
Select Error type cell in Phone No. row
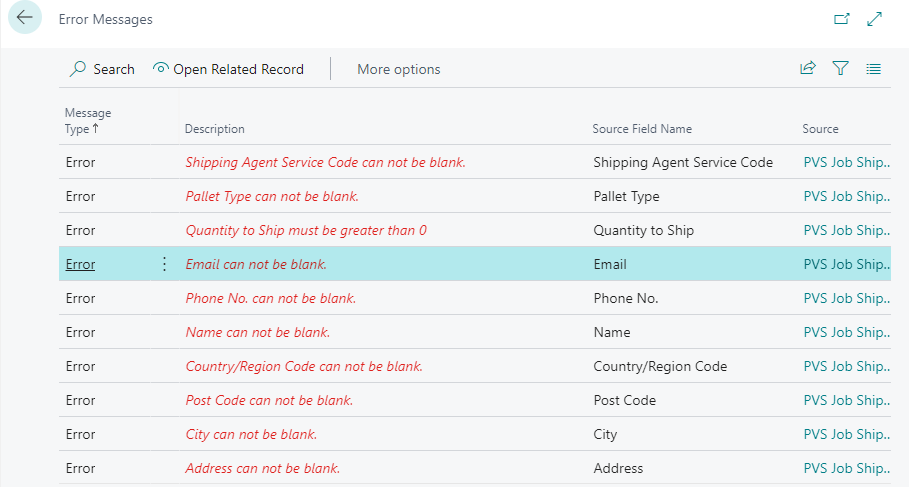tap(80, 299)
